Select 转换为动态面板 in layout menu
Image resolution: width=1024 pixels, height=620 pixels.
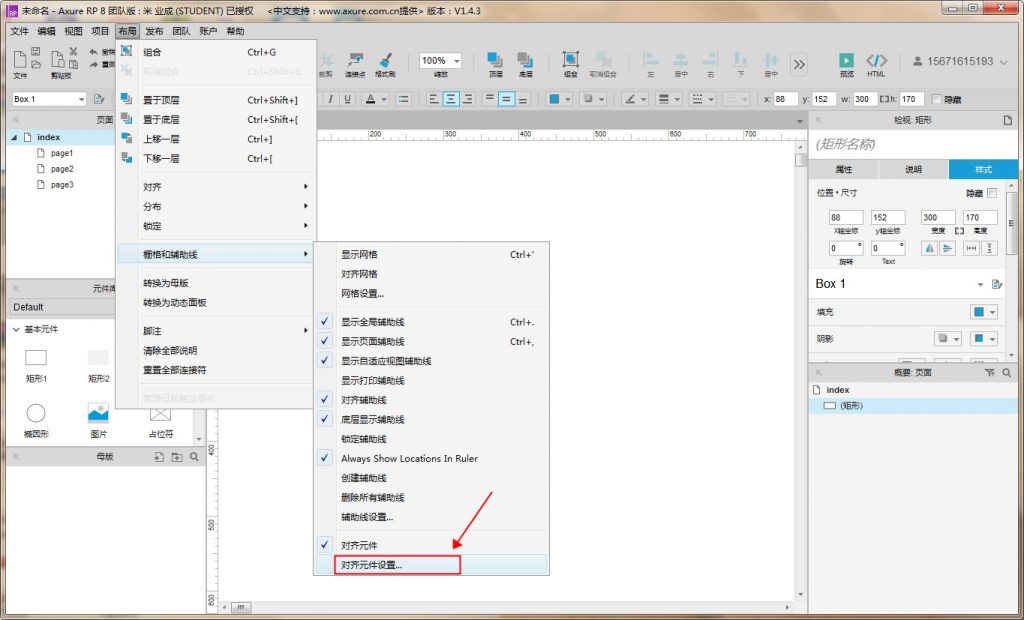(x=174, y=302)
